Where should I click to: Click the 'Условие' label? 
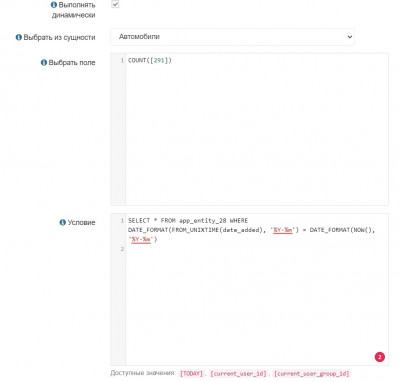[x=82, y=222]
